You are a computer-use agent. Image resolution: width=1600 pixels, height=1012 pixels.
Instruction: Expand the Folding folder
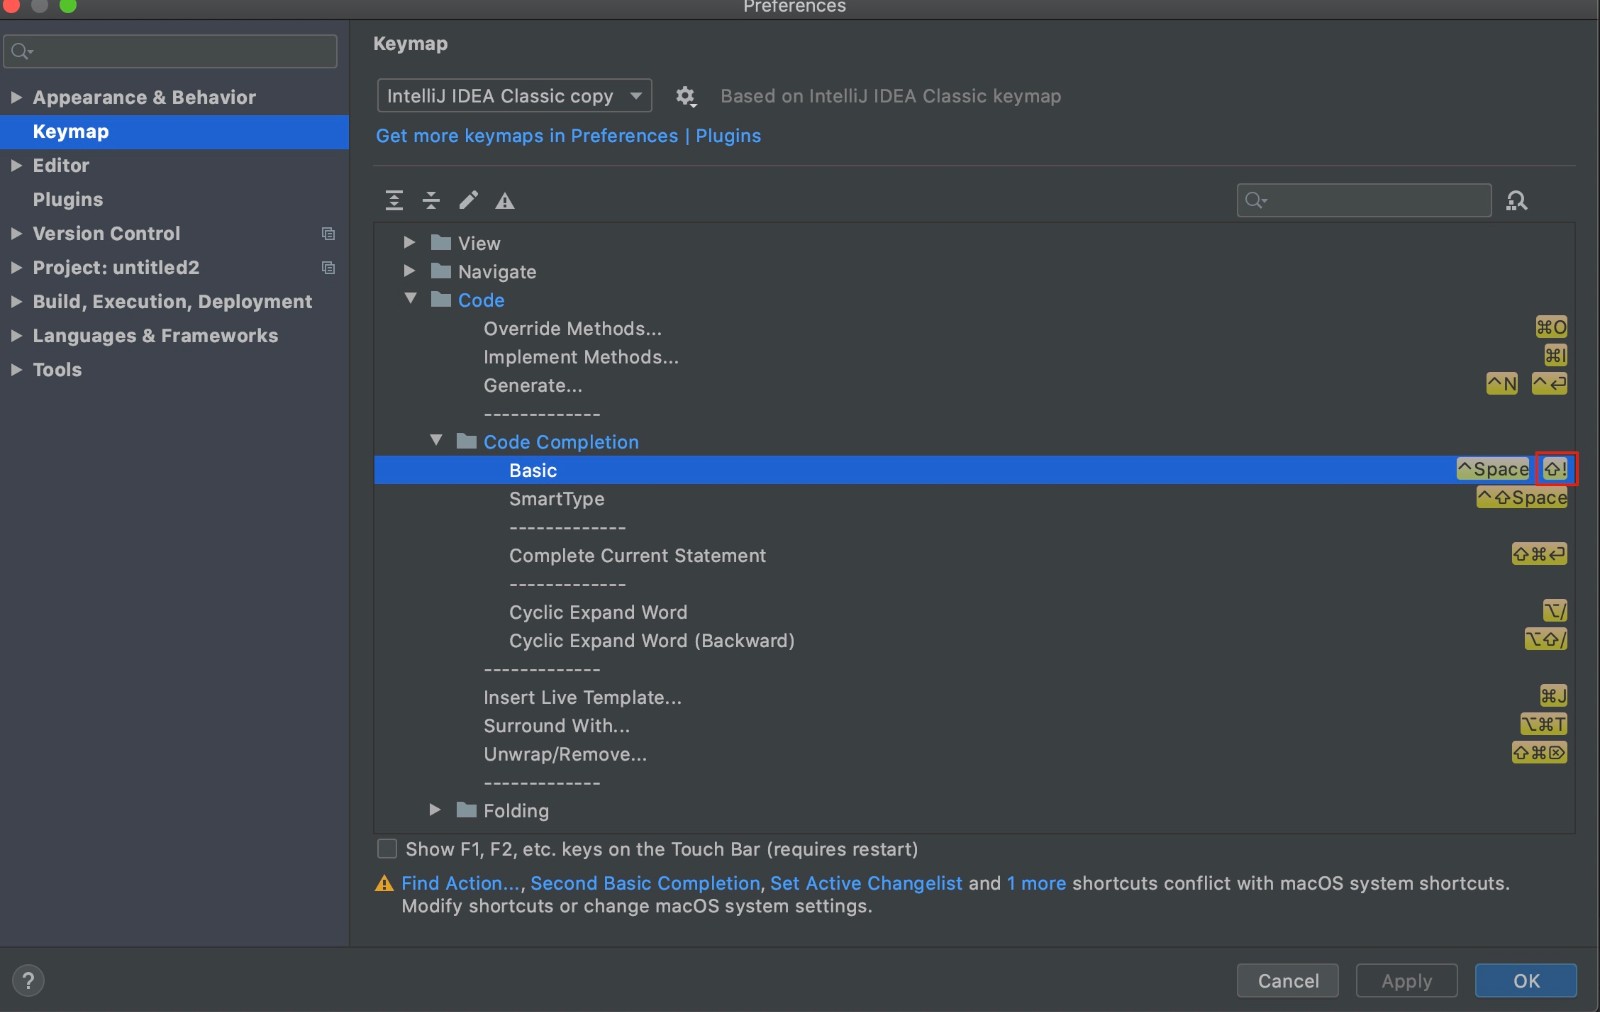pos(435,809)
